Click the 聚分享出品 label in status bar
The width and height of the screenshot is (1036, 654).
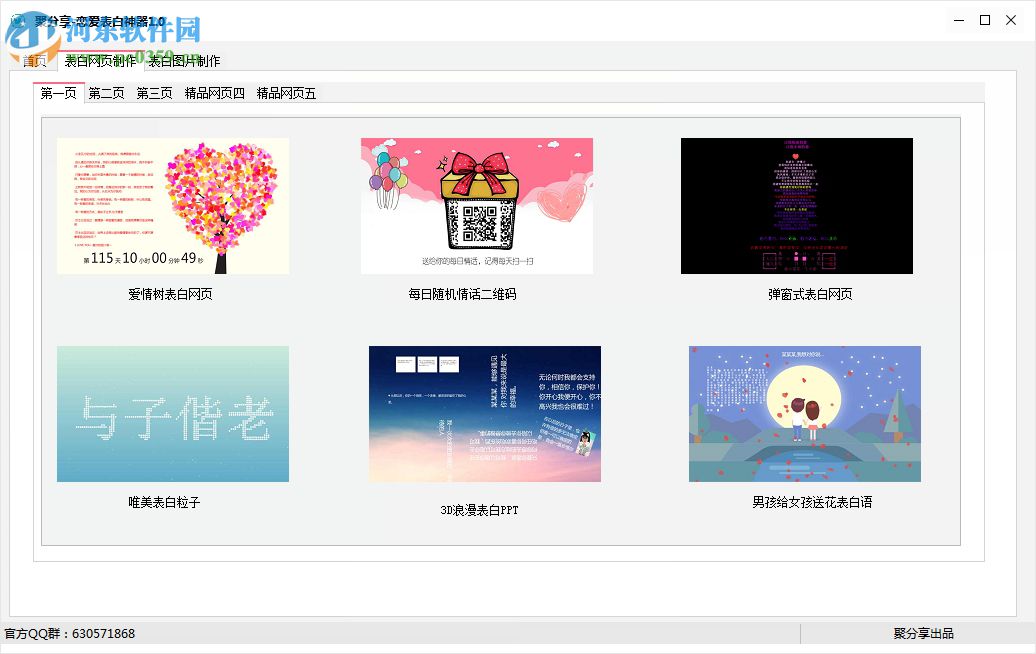[x=923, y=632]
